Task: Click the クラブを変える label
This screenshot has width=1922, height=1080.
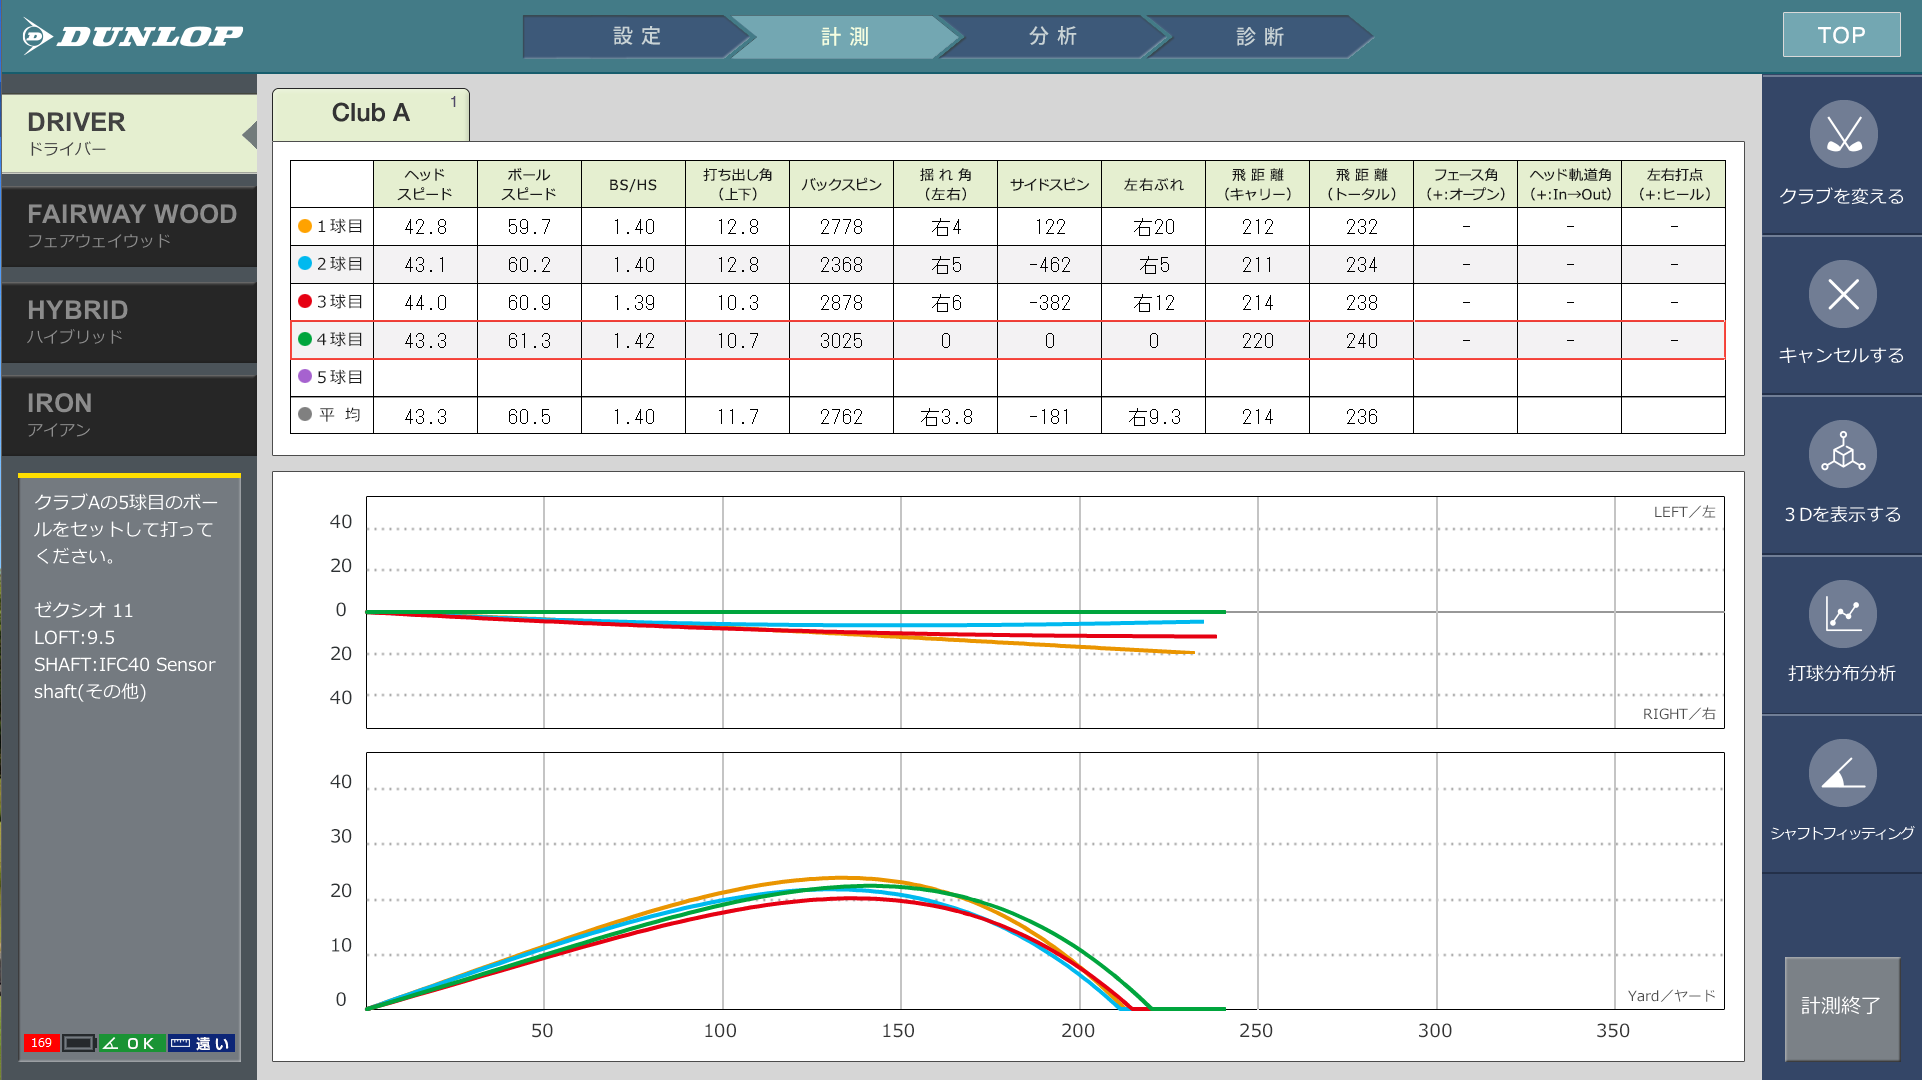Action: tap(1842, 196)
